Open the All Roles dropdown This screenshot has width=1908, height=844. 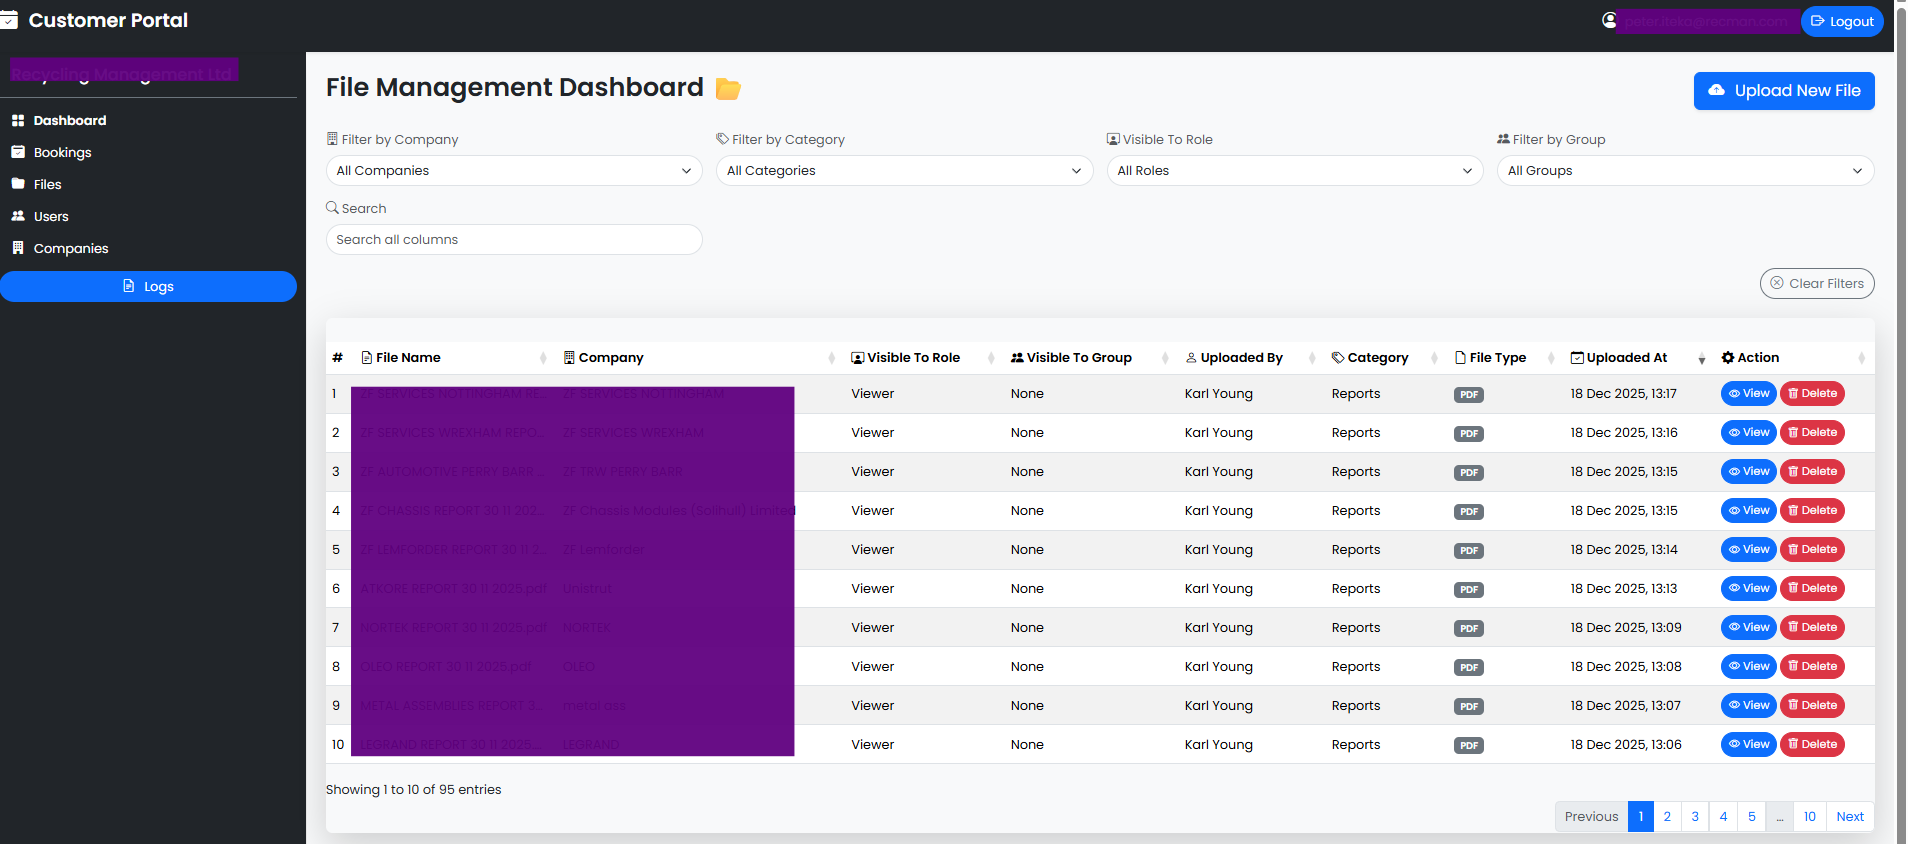1294,171
